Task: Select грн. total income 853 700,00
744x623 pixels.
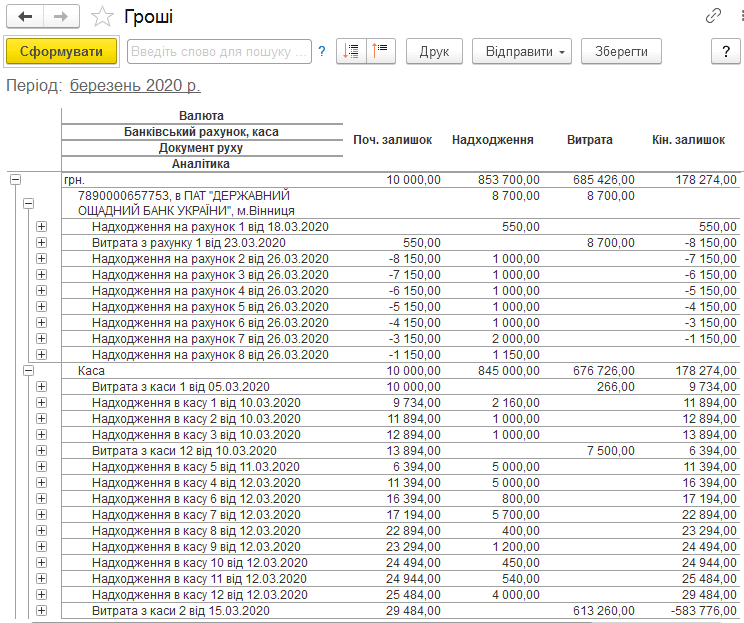Action: click(x=509, y=180)
